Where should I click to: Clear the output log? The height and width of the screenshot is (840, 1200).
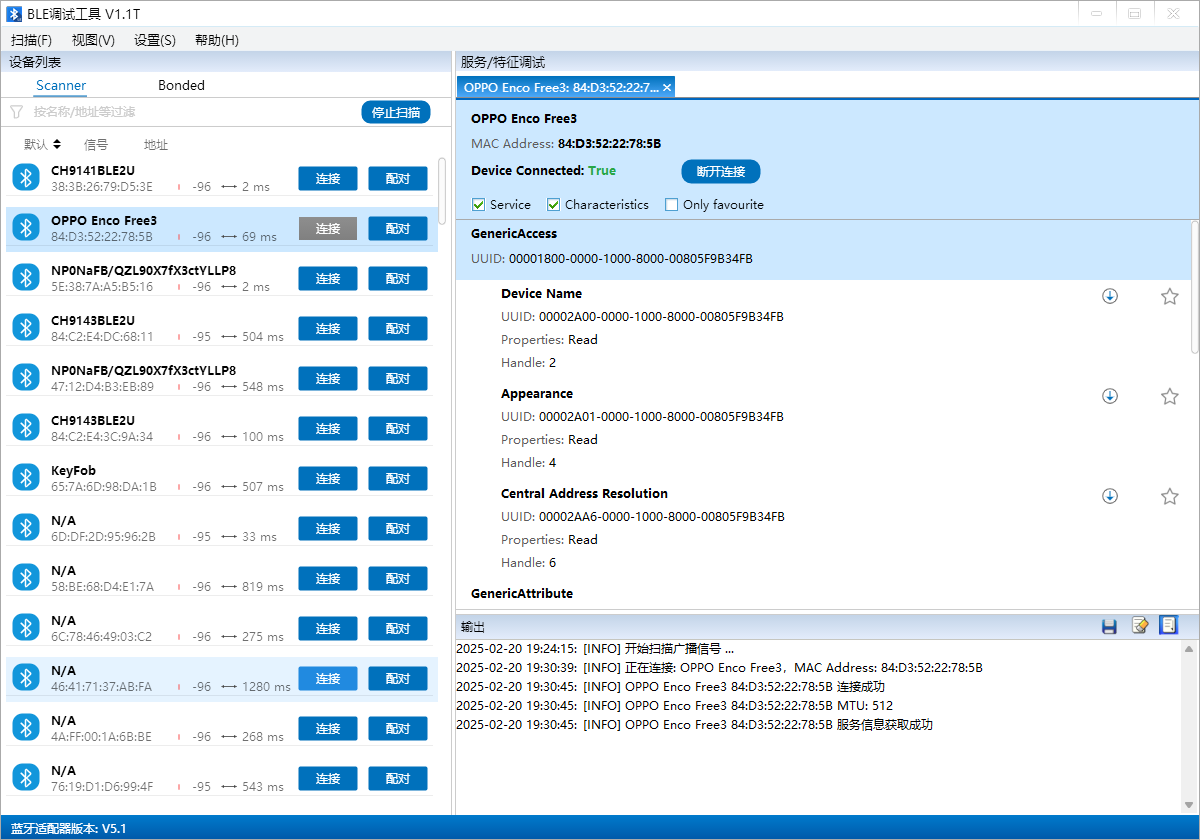[1140, 625]
